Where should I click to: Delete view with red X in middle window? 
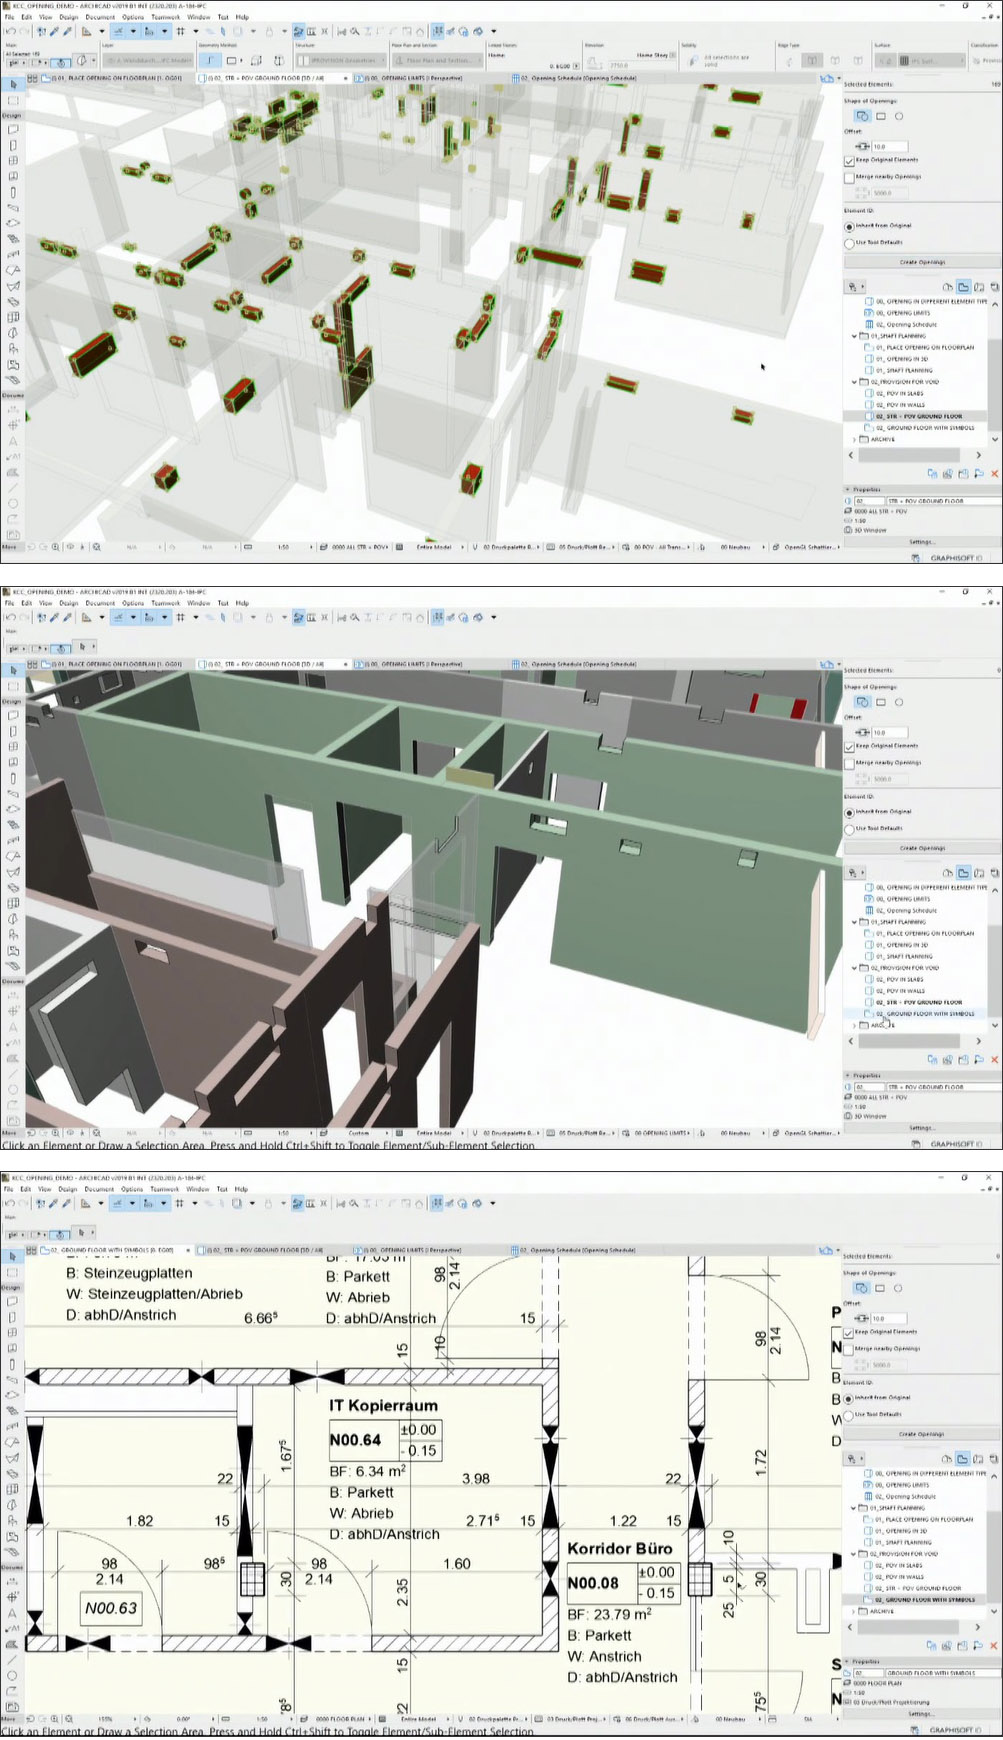pos(994,1060)
